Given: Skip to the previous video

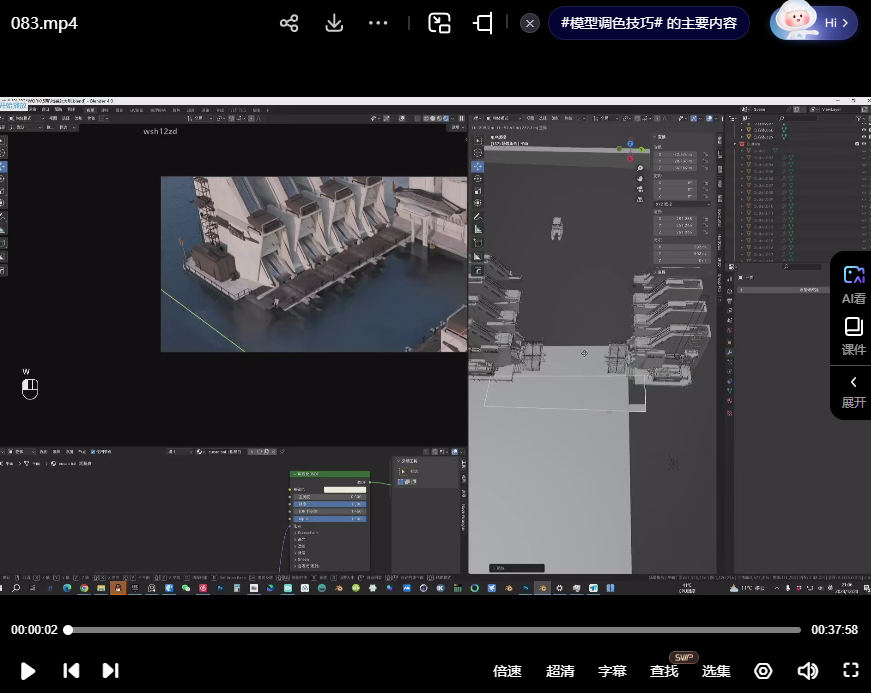Looking at the screenshot, I should (71, 671).
